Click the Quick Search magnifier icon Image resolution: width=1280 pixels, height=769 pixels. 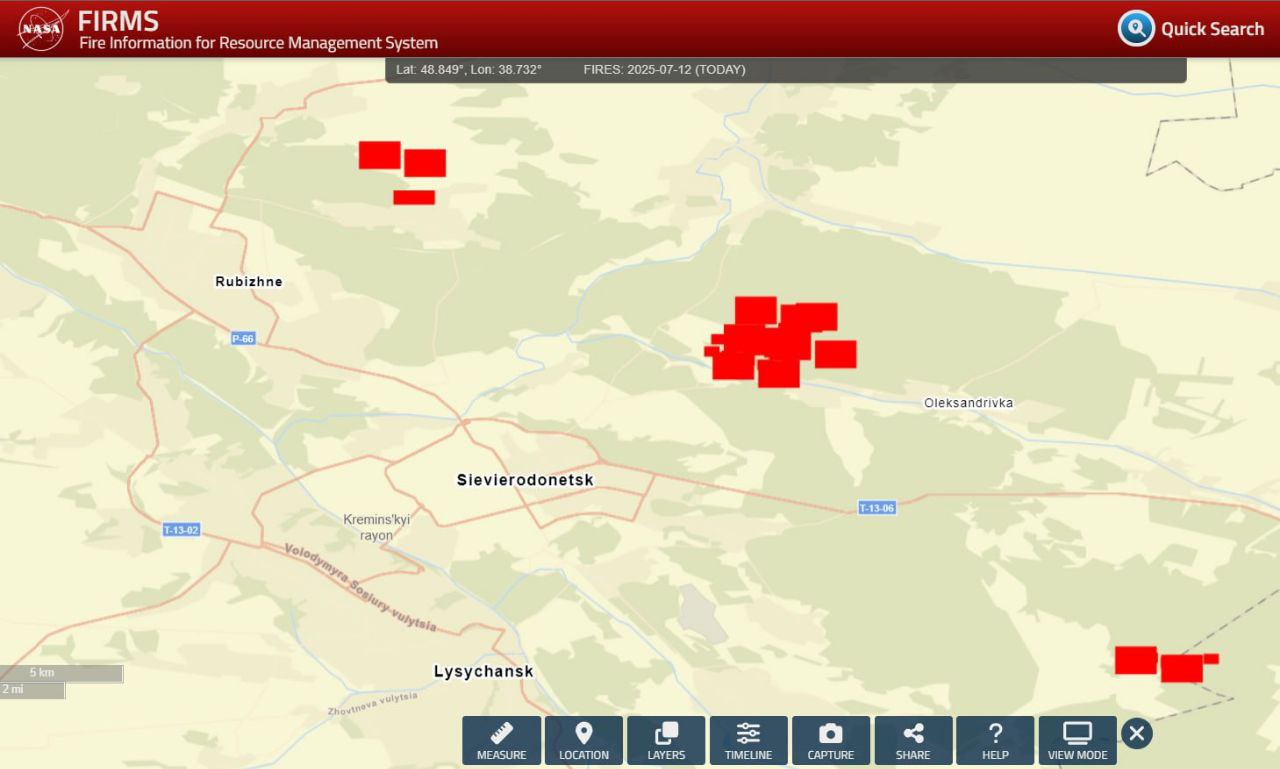[x=1136, y=28]
